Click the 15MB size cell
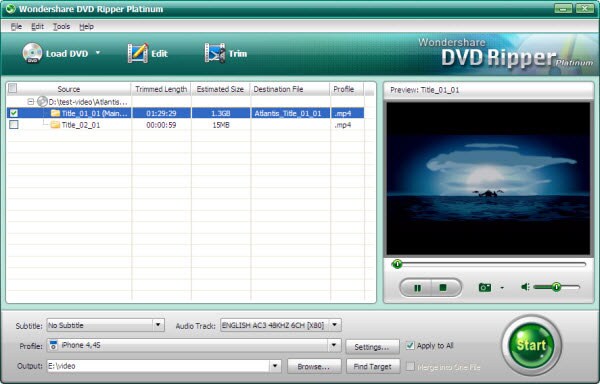 tap(221, 125)
